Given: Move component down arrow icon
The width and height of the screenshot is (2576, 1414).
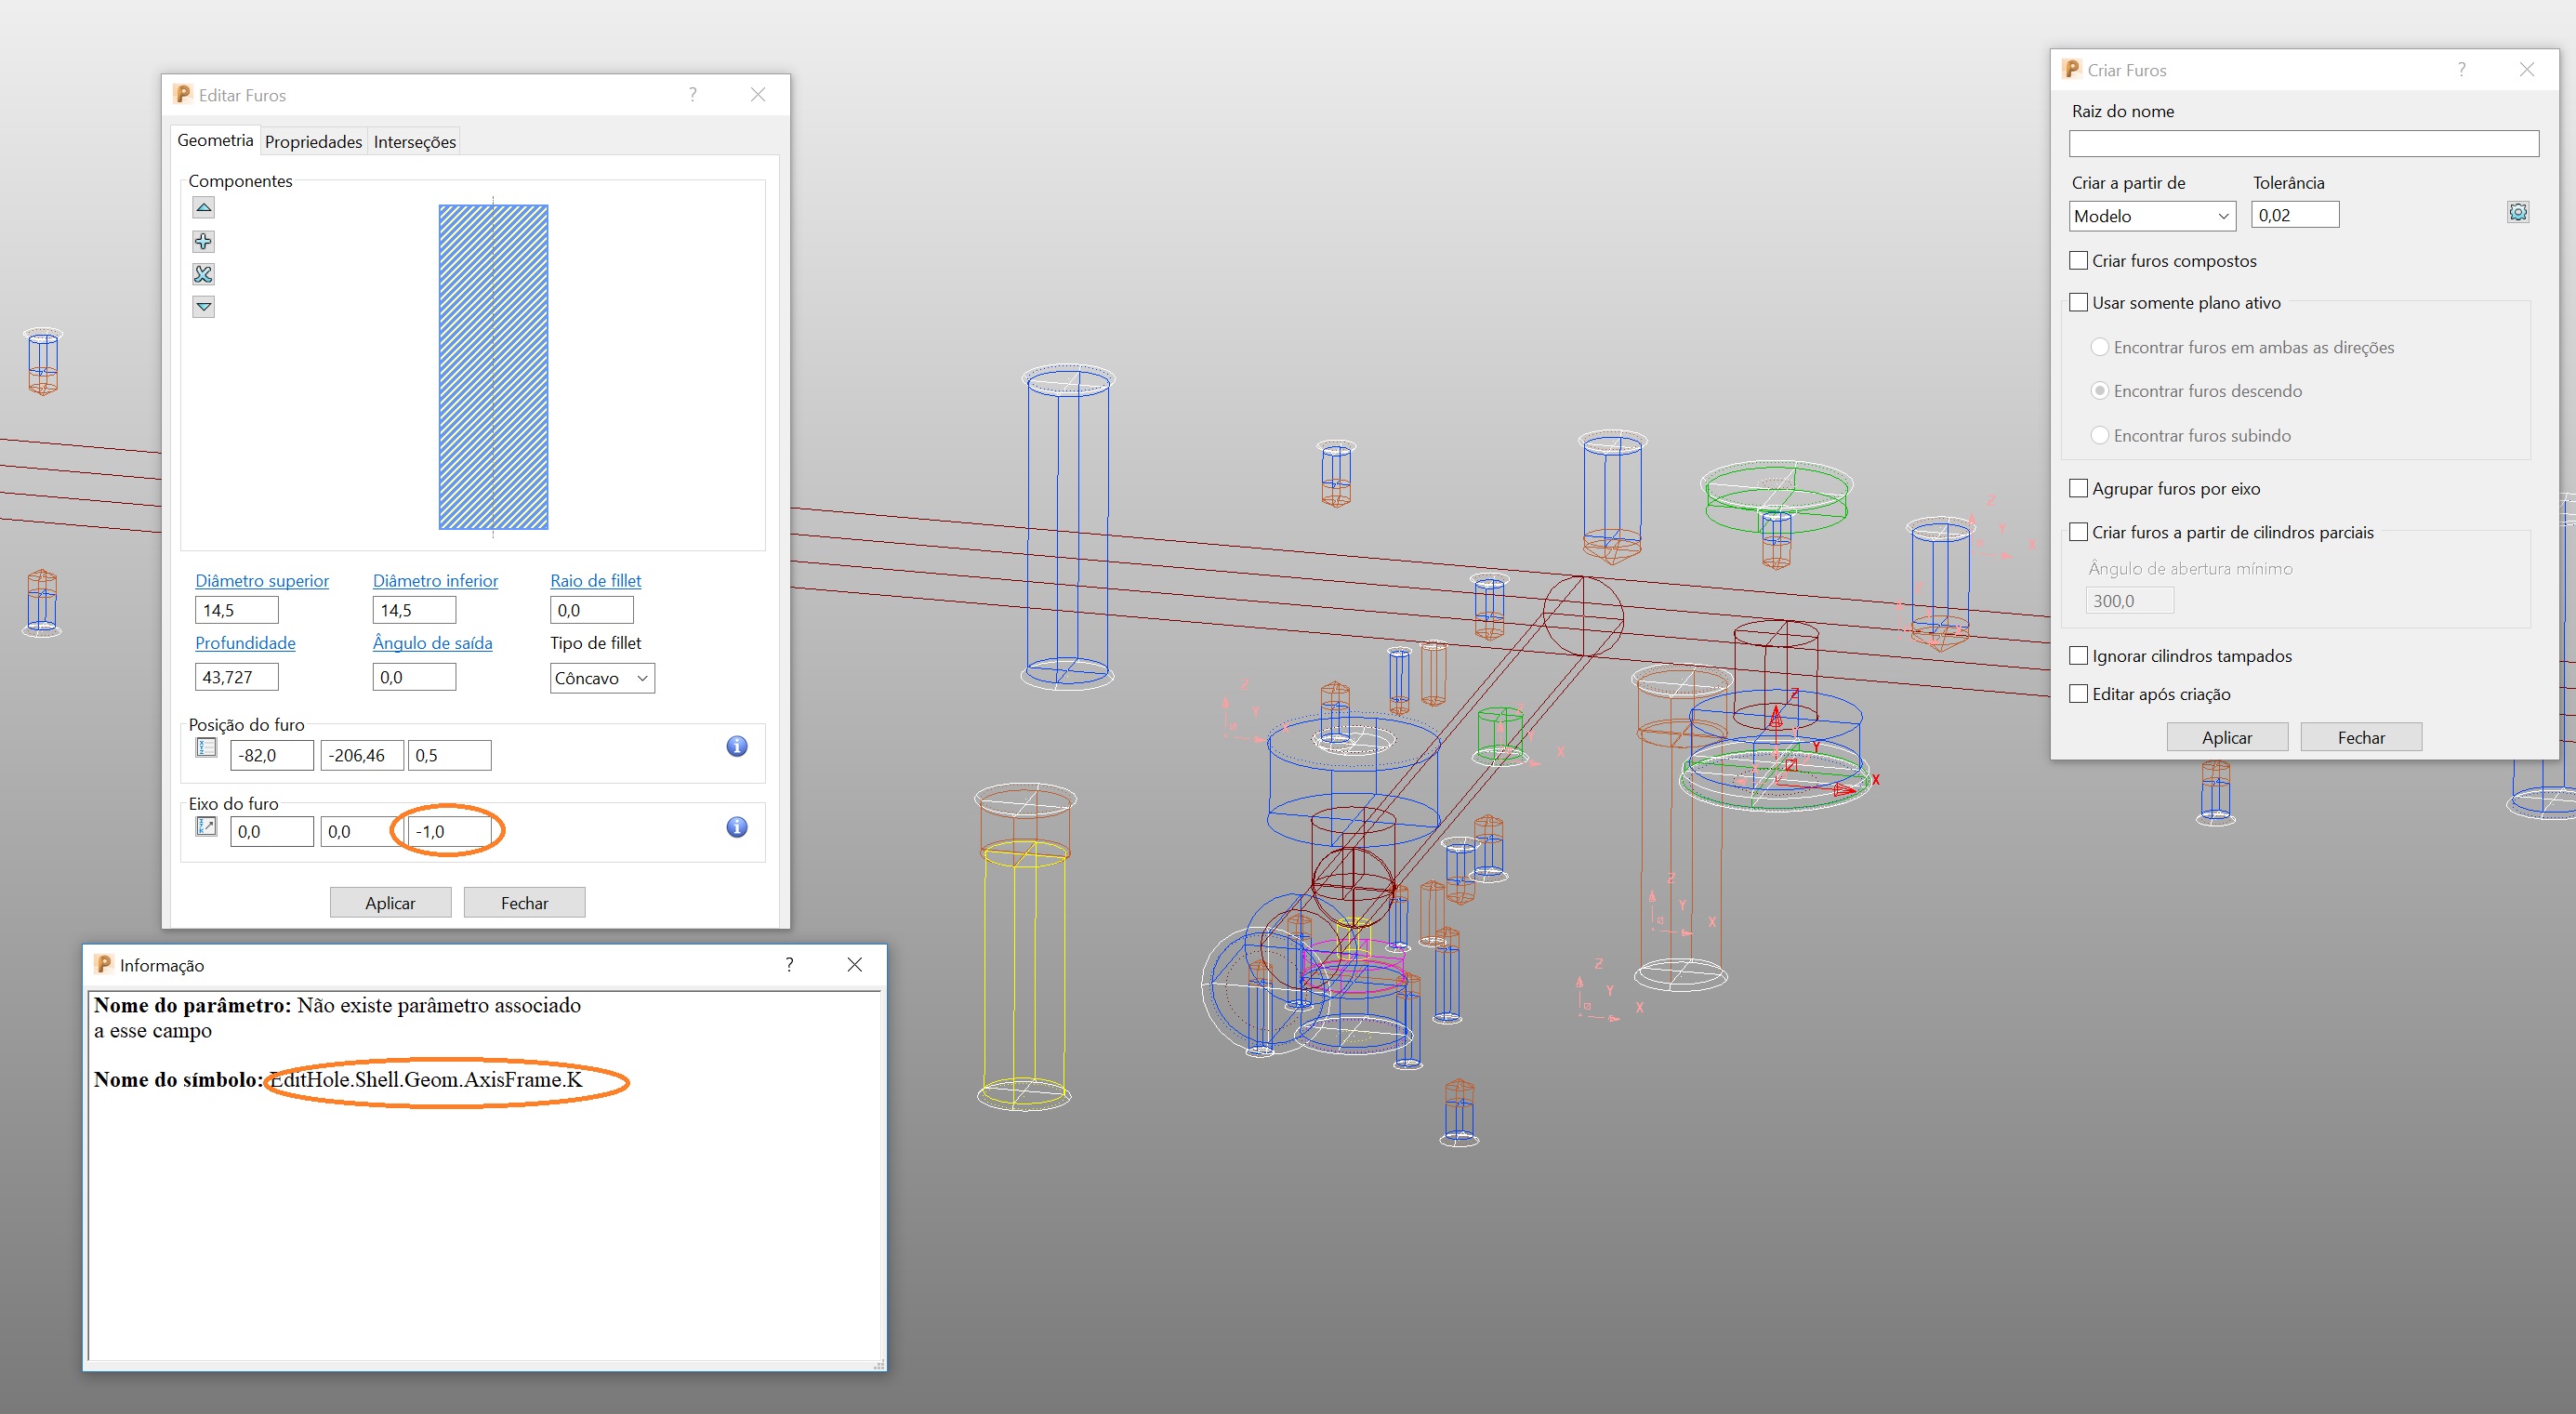Looking at the screenshot, I should click(203, 307).
